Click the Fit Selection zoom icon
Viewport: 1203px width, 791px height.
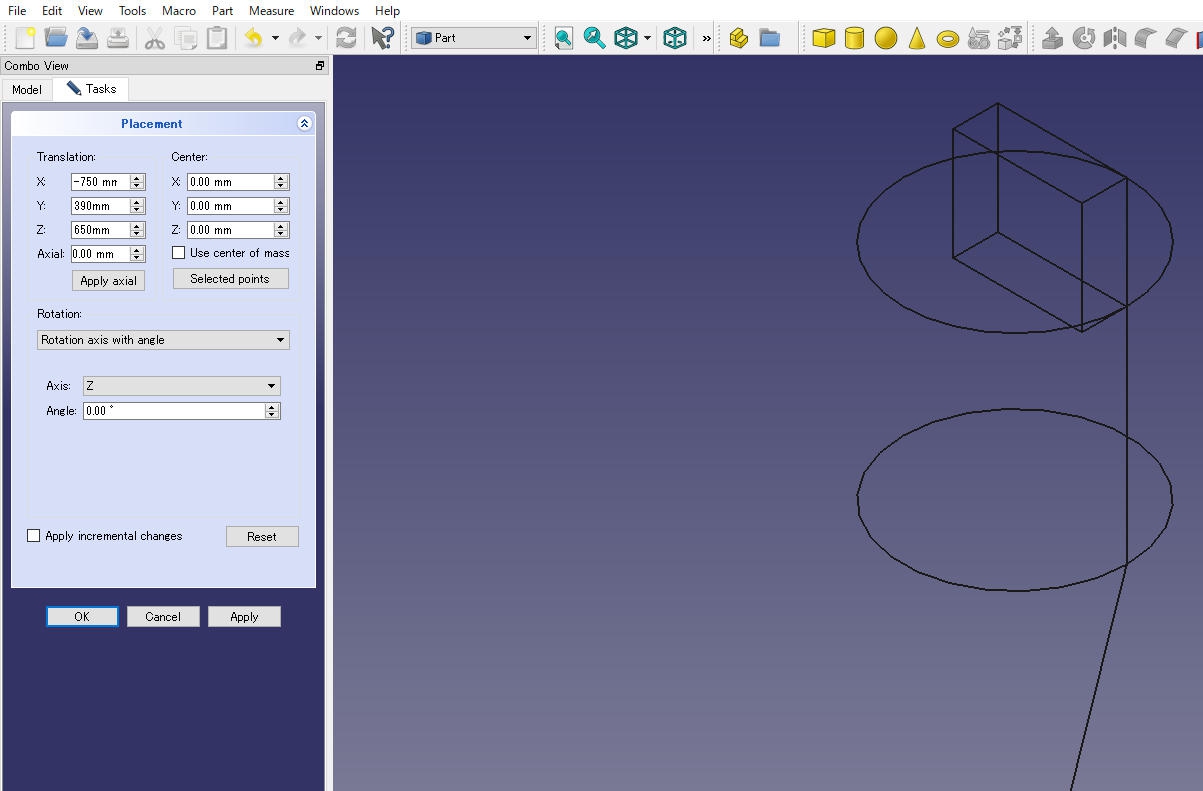[x=595, y=38]
